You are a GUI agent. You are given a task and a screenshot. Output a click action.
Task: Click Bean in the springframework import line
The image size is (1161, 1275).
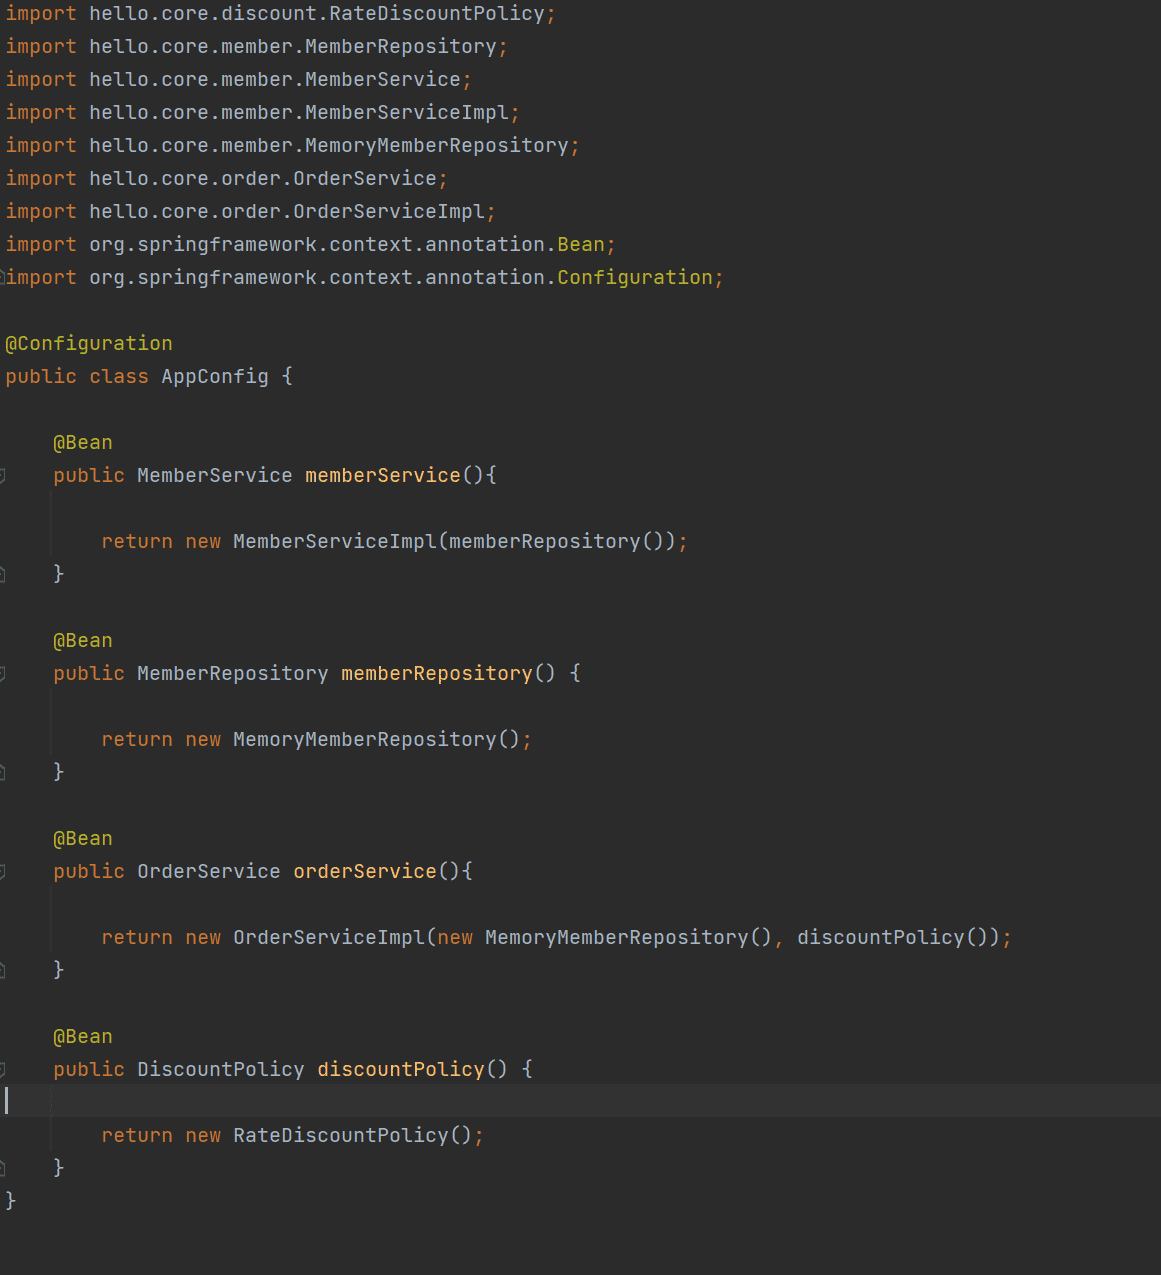(x=581, y=245)
